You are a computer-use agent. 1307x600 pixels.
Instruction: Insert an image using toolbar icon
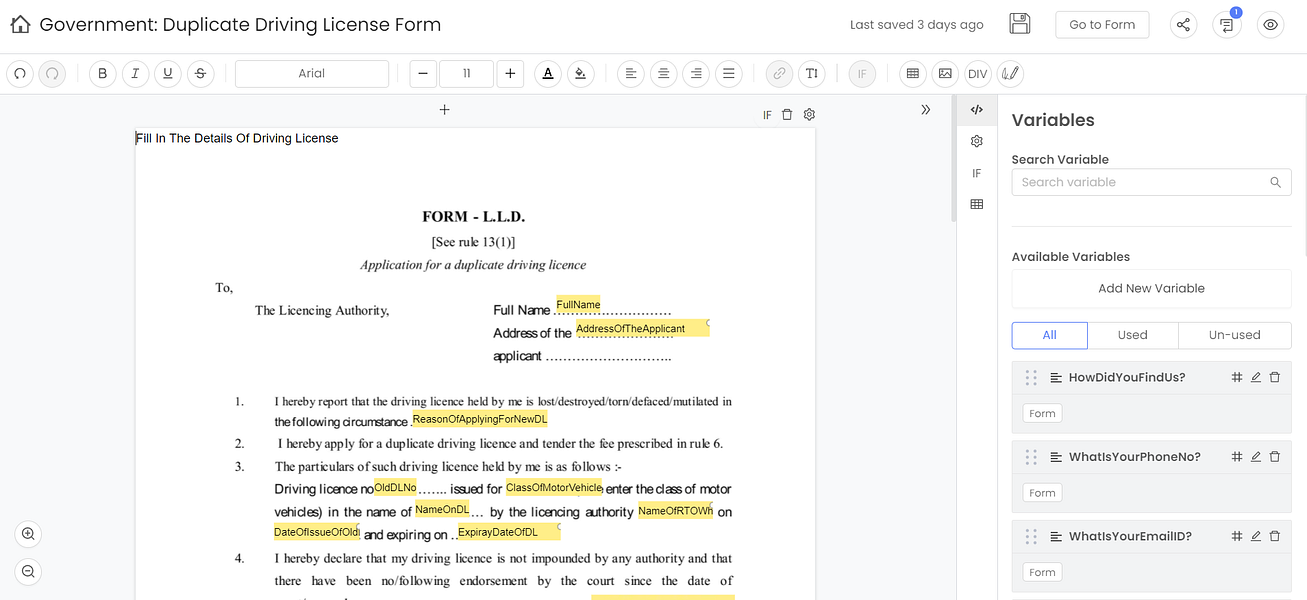944,73
